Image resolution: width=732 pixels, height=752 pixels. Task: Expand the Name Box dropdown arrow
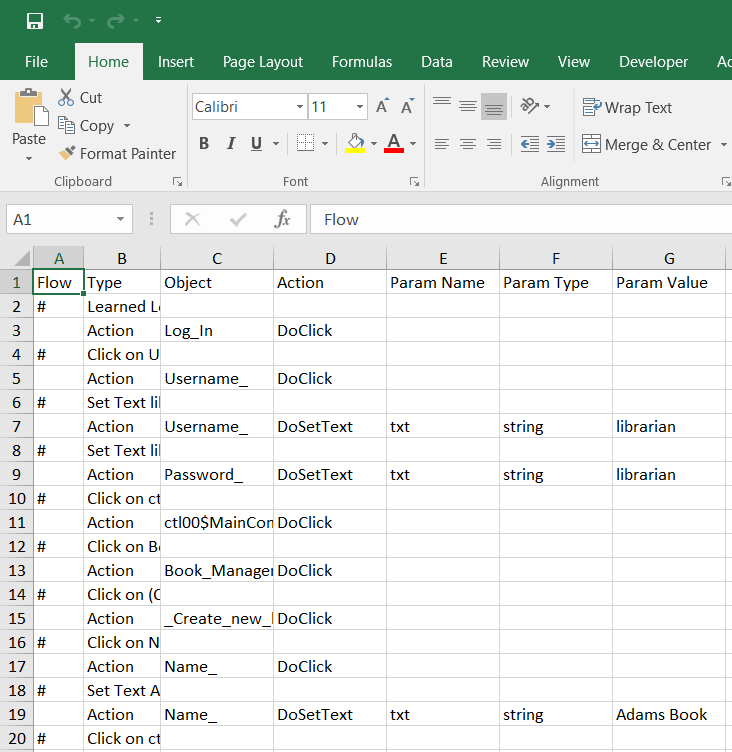tap(121, 219)
